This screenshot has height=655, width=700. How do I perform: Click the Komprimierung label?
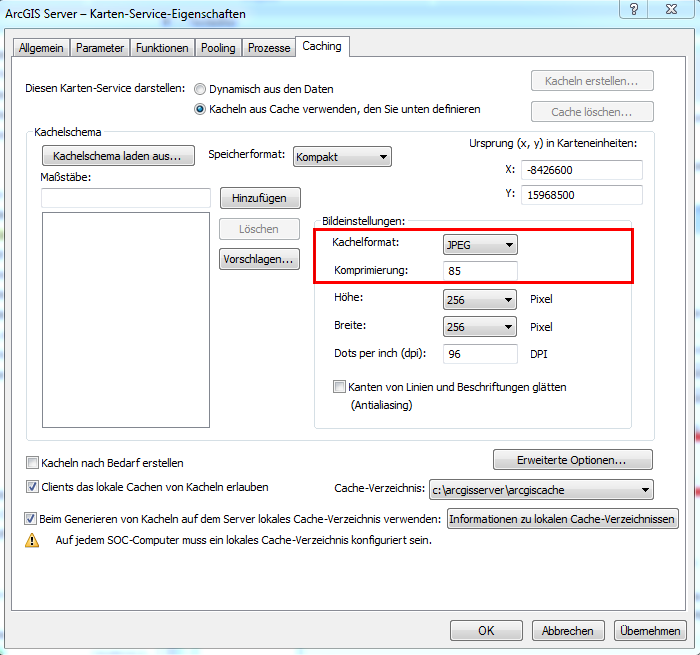pyautogui.click(x=371, y=270)
